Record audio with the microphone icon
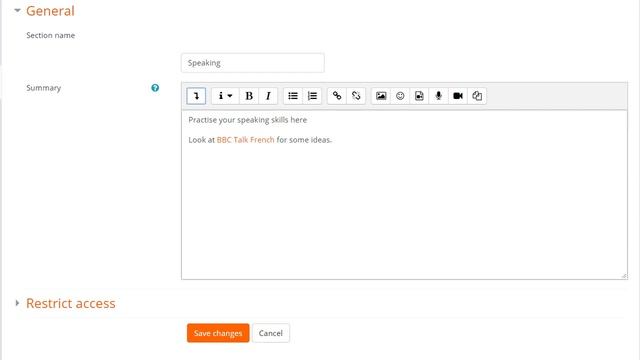The image size is (640, 360). (439, 96)
